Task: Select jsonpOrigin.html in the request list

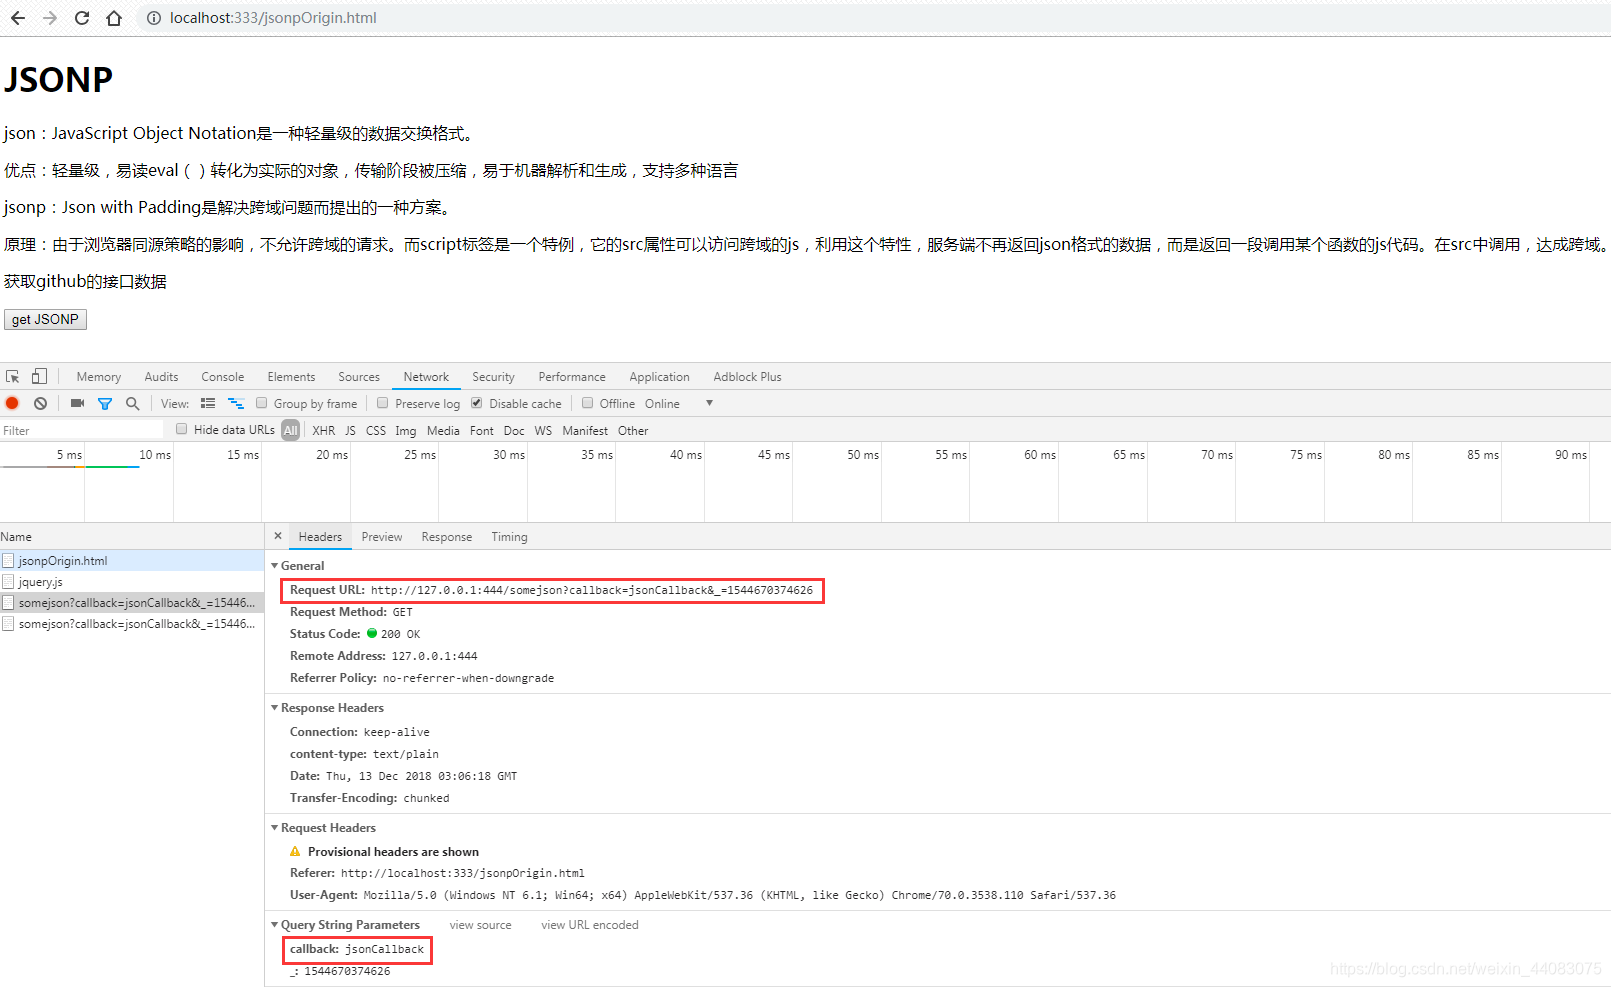Action: (132, 561)
